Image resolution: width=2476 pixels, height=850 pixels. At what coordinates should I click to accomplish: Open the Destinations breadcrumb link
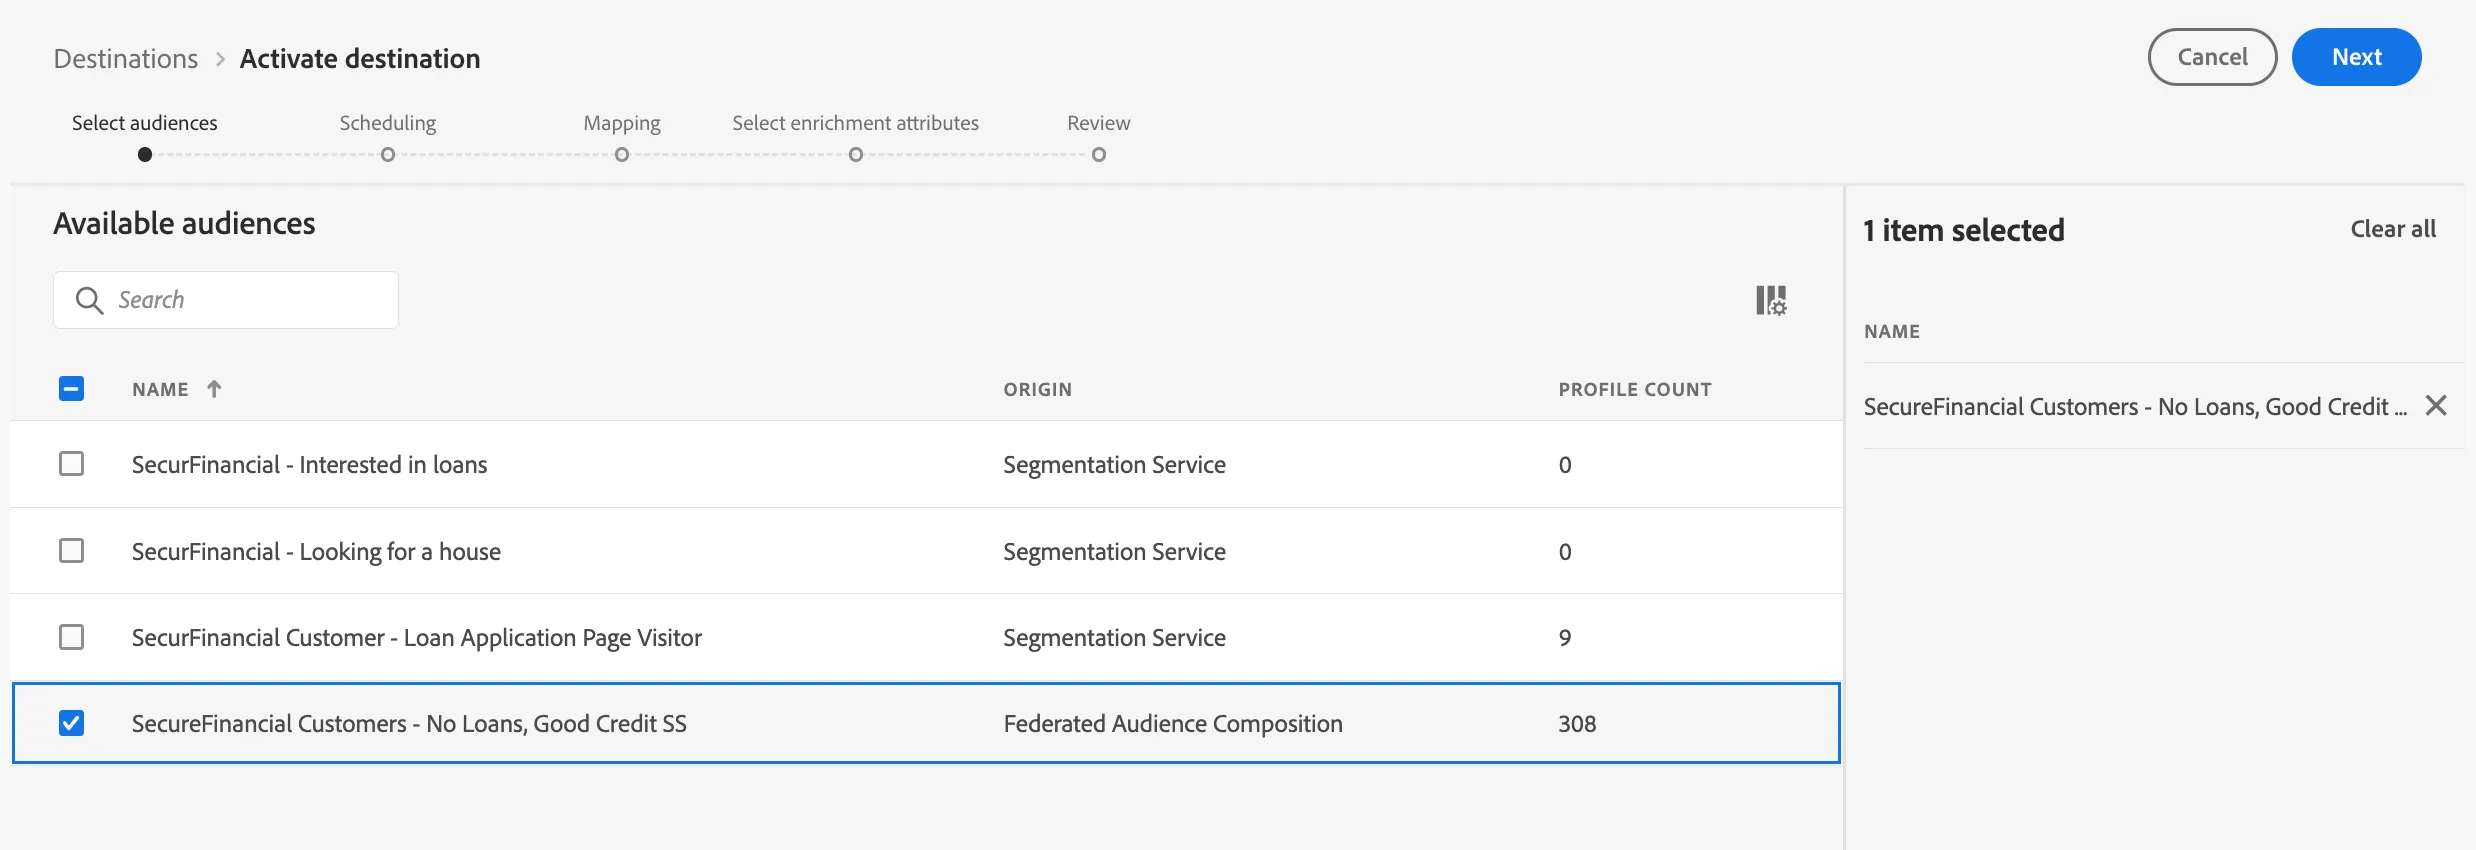[x=126, y=59]
